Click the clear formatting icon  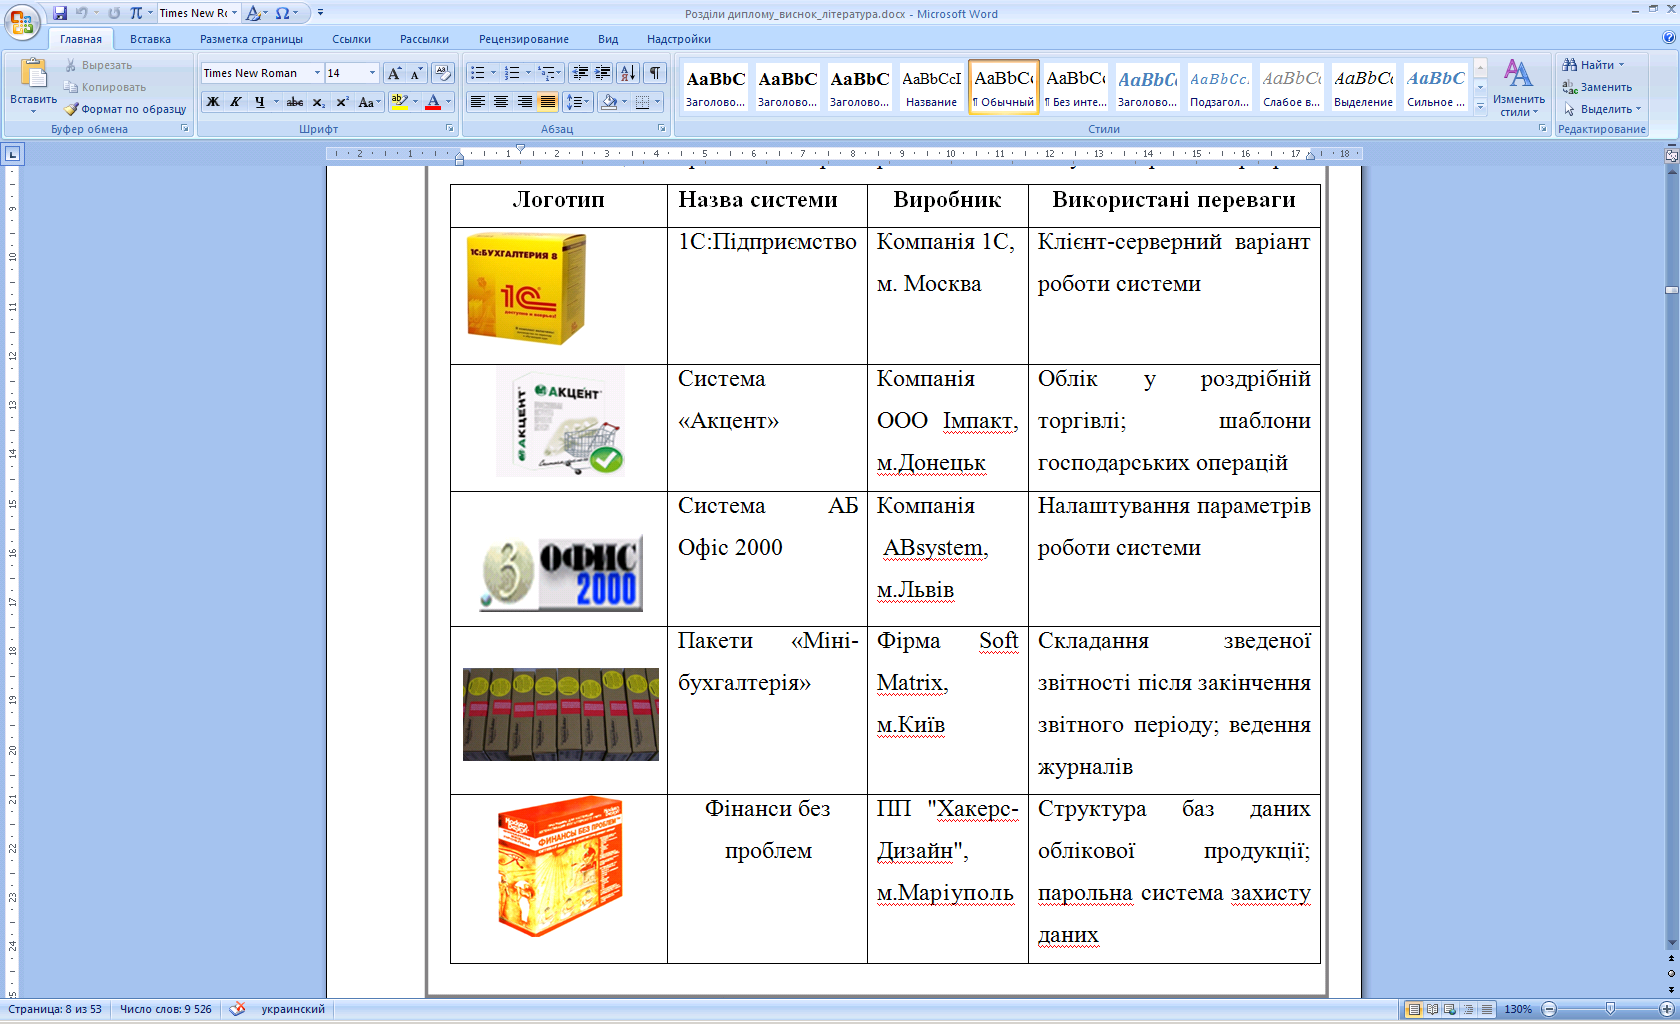(x=443, y=73)
